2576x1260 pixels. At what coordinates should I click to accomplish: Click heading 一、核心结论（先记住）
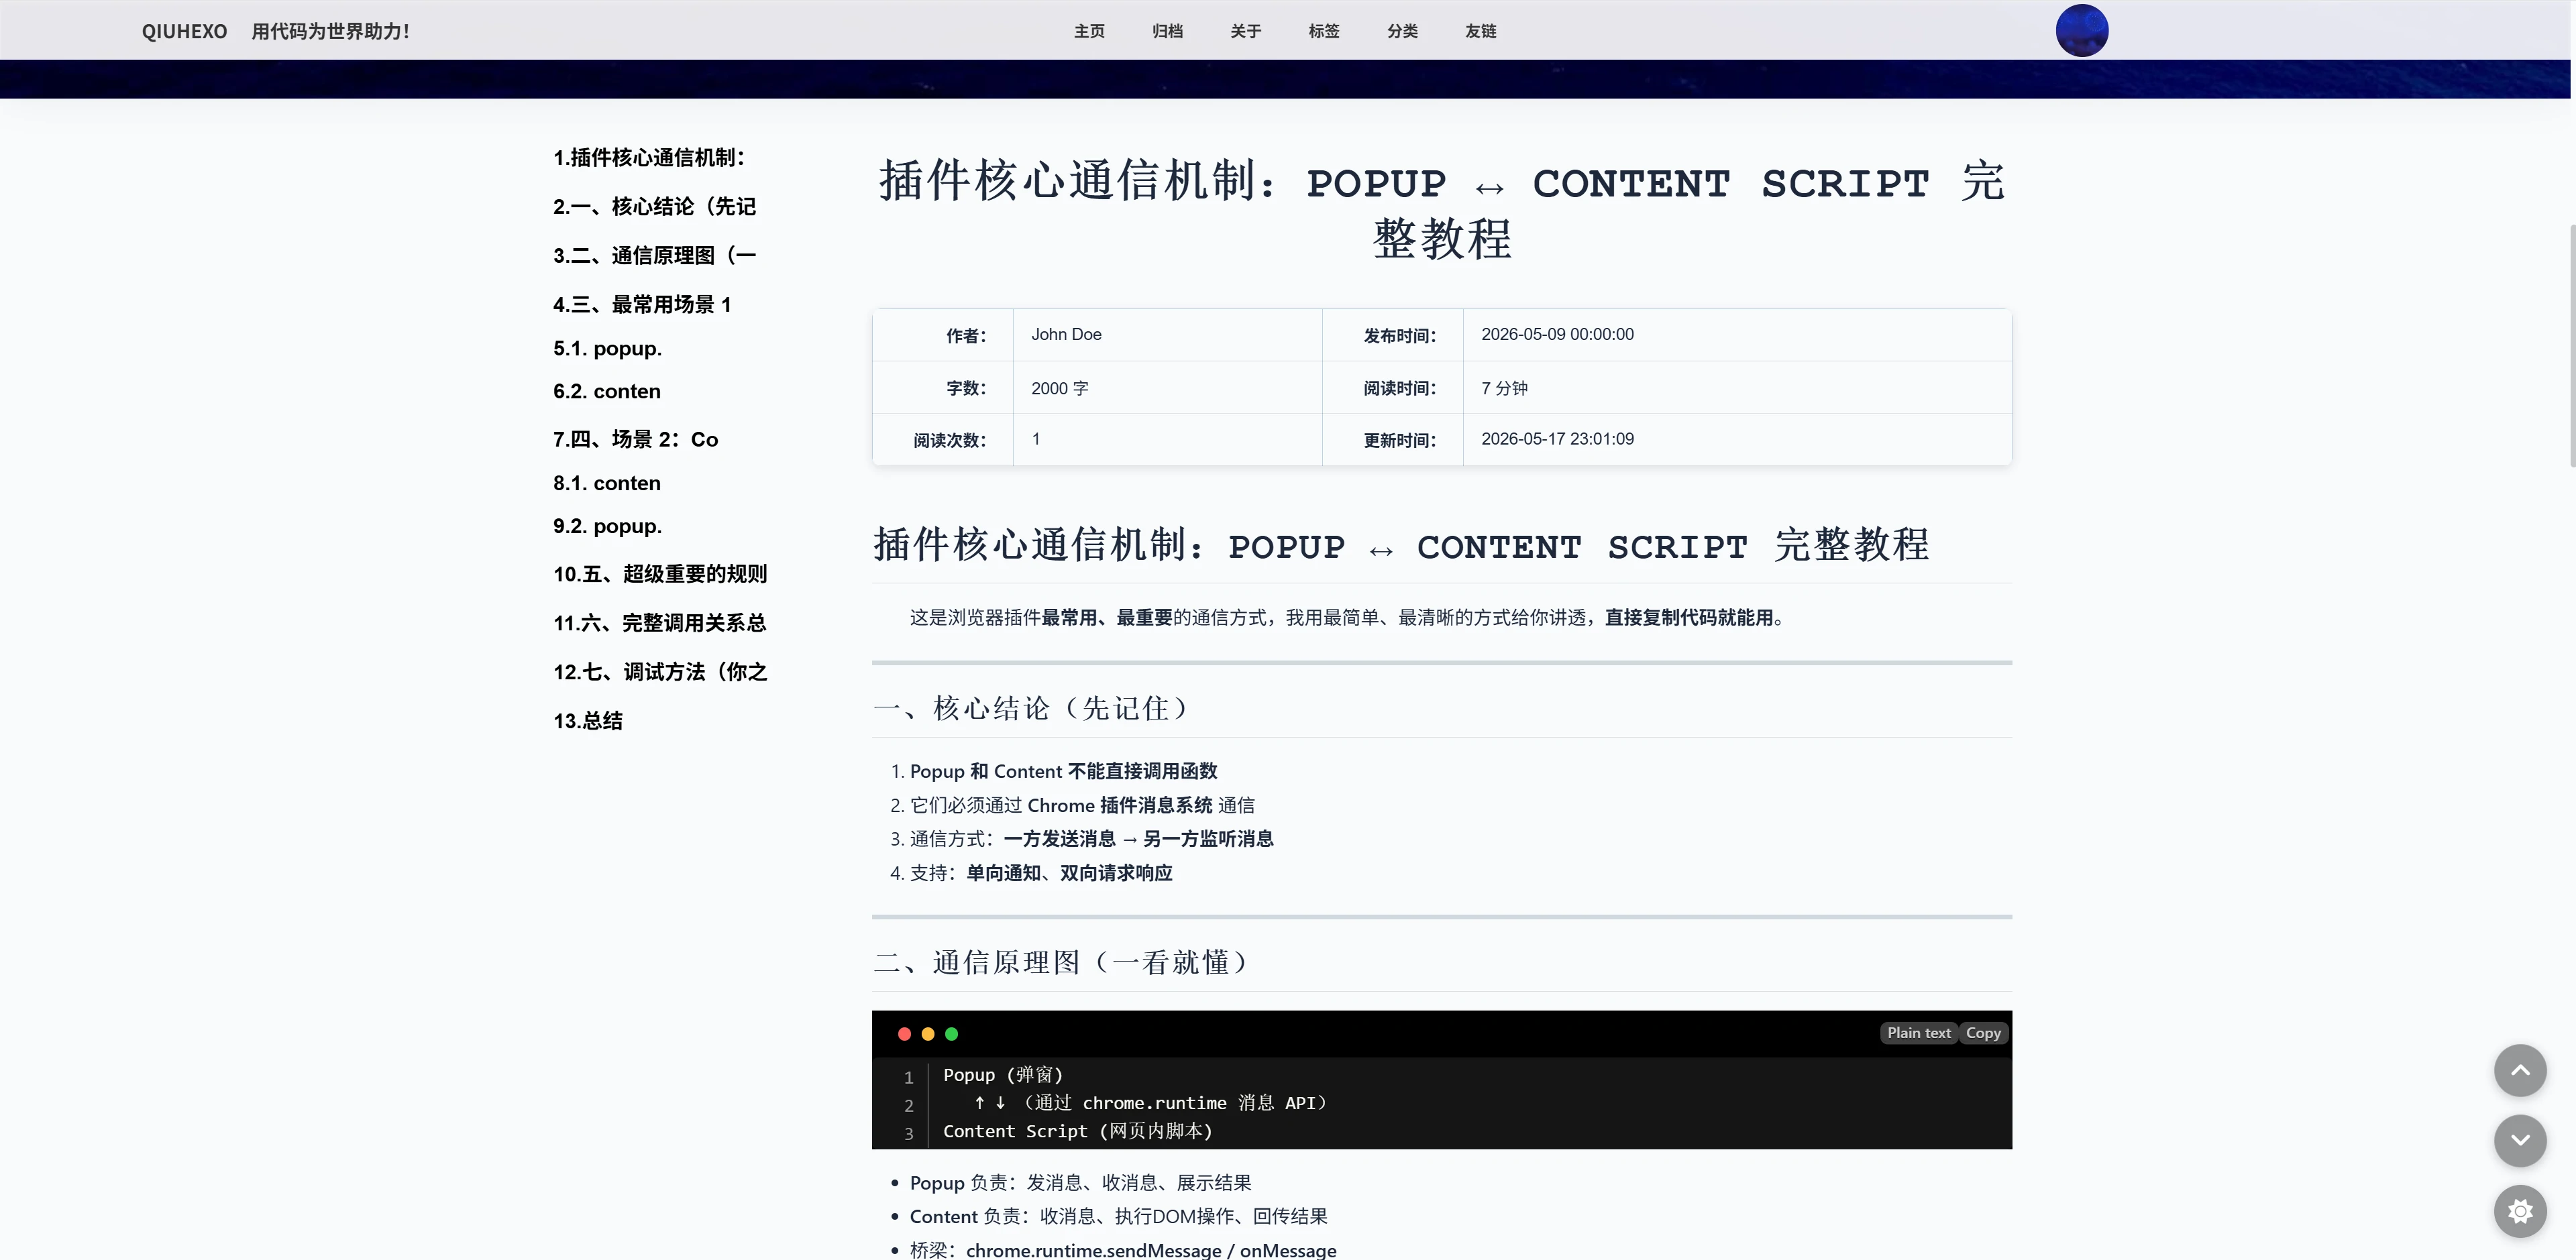tap(1033, 709)
